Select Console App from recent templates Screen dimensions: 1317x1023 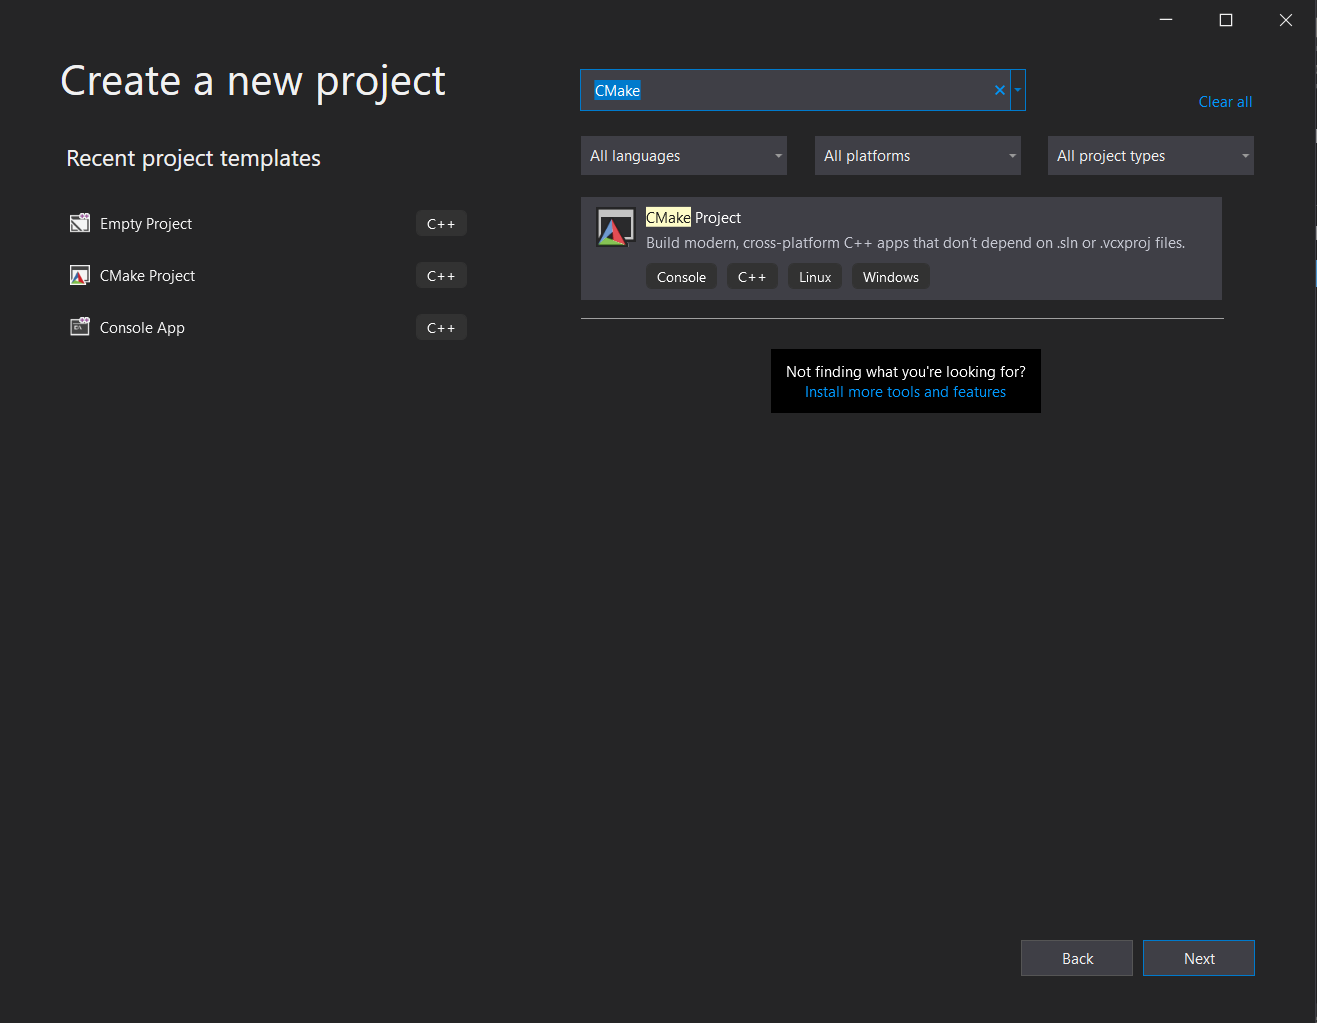[142, 328]
